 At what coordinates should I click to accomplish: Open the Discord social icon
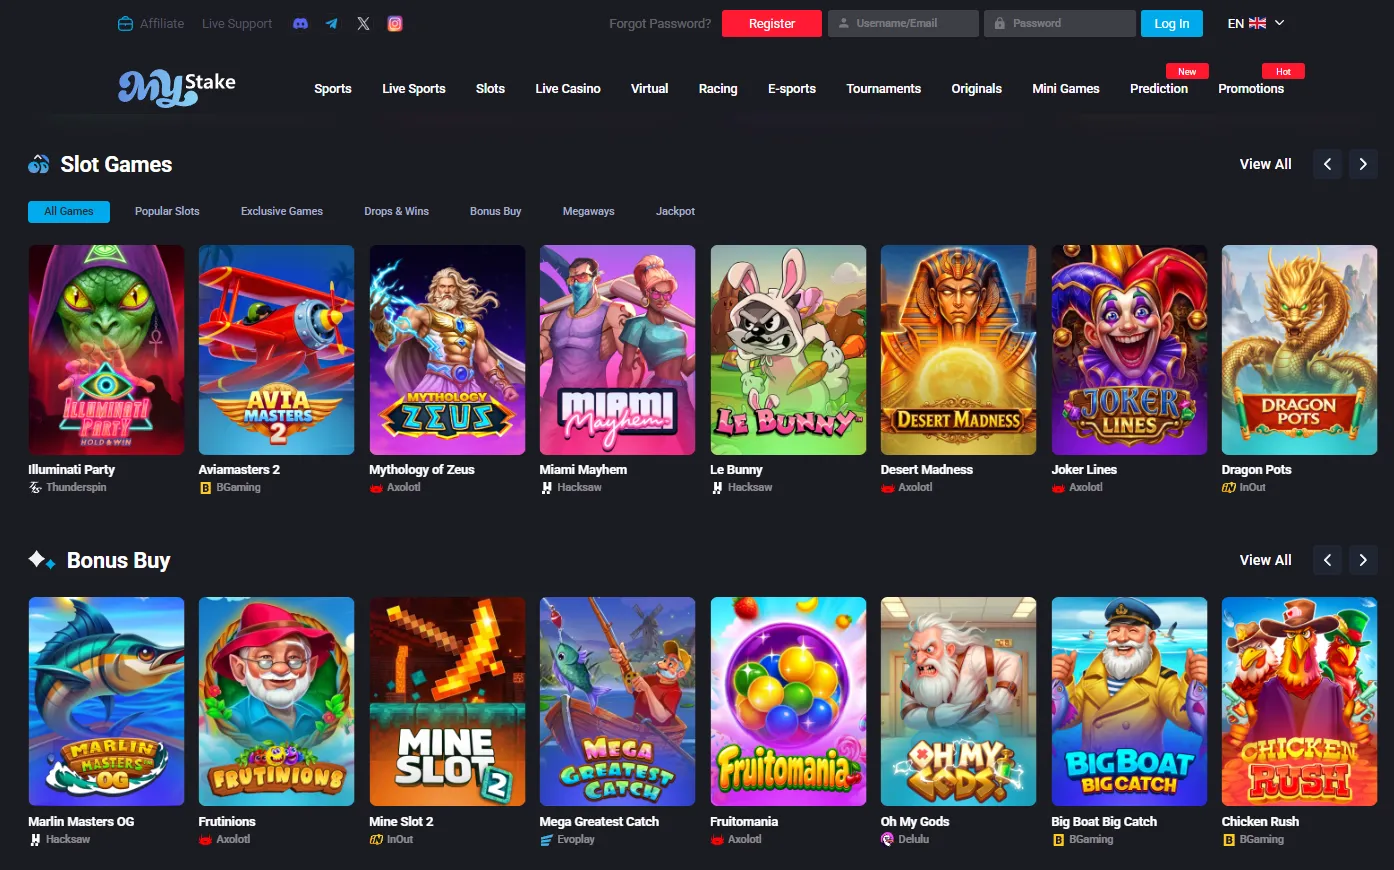[x=300, y=23]
